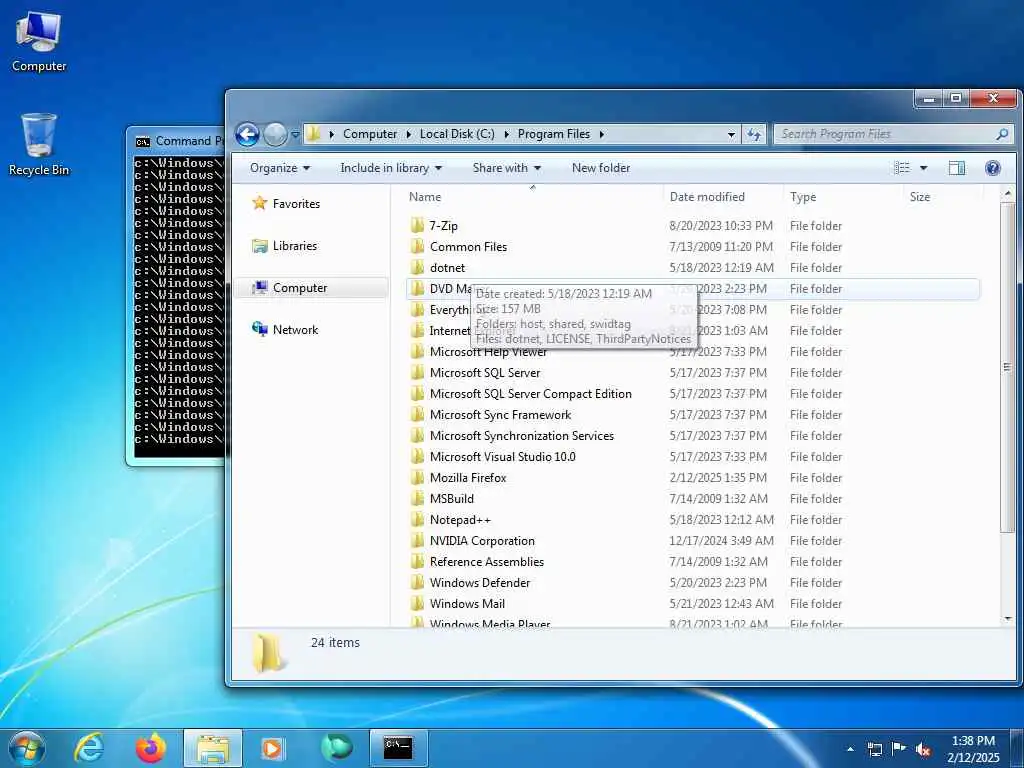Open the Organize menu
Screen dimensions: 1024x768
(280, 168)
